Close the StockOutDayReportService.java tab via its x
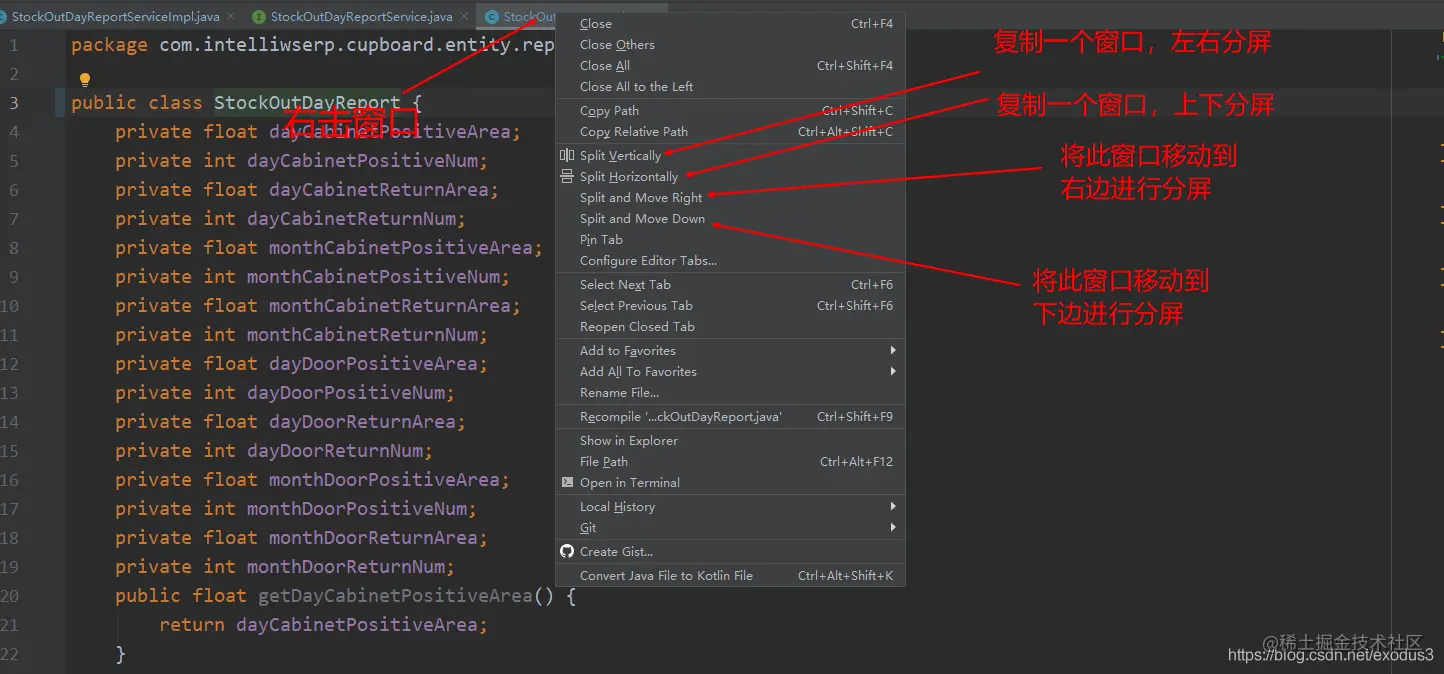The width and height of the screenshot is (1444, 674). 464,17
